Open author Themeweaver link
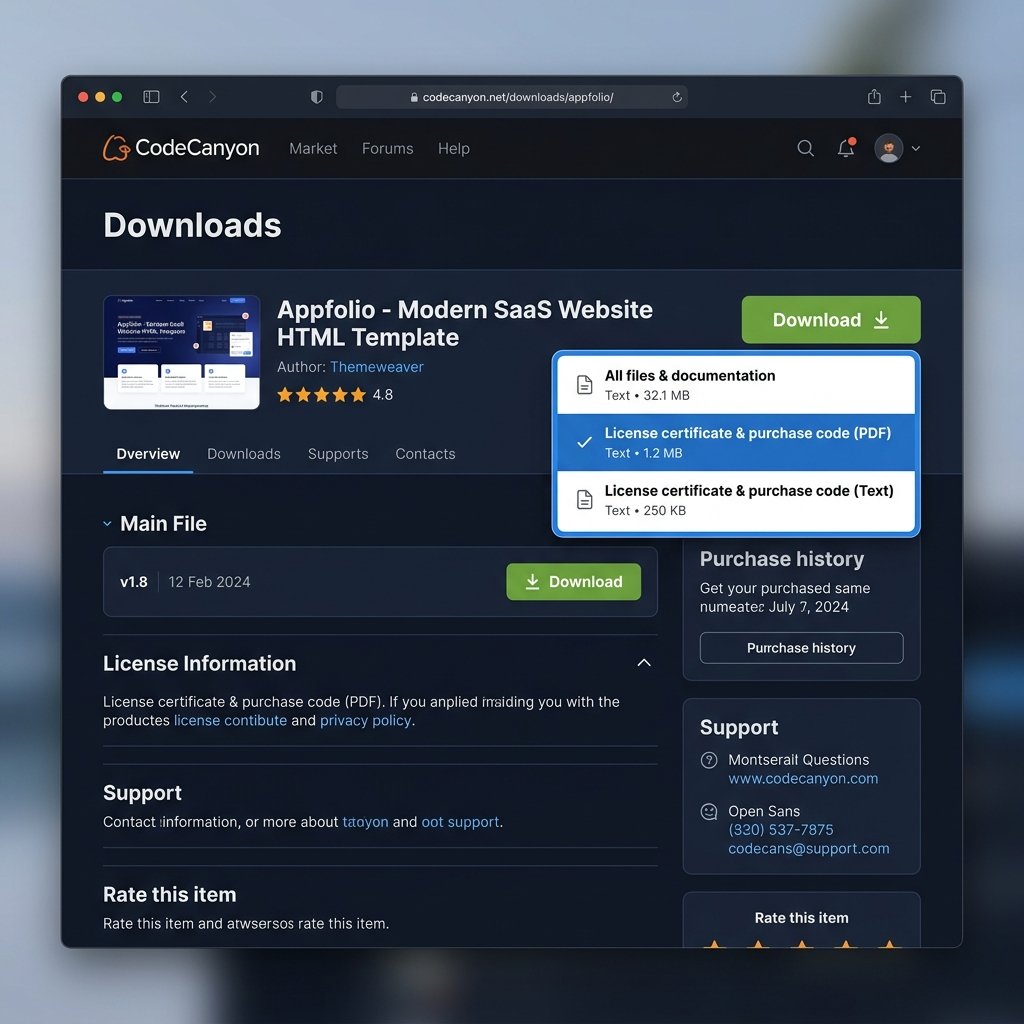 pyautogui.click(x=377, y=367)
